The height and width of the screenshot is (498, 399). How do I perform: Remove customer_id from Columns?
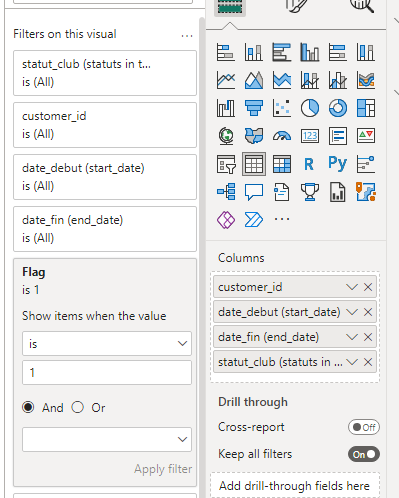(368, 287)
